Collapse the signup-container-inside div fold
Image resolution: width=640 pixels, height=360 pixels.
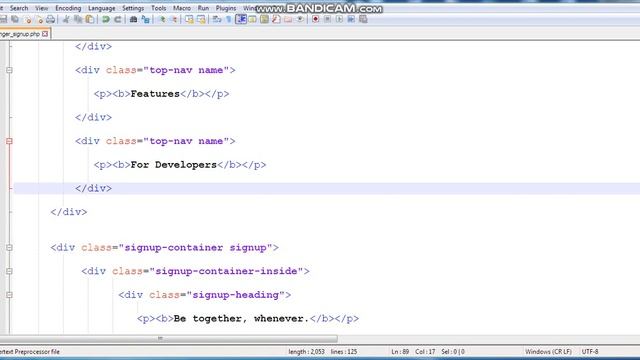click(9, 271)
